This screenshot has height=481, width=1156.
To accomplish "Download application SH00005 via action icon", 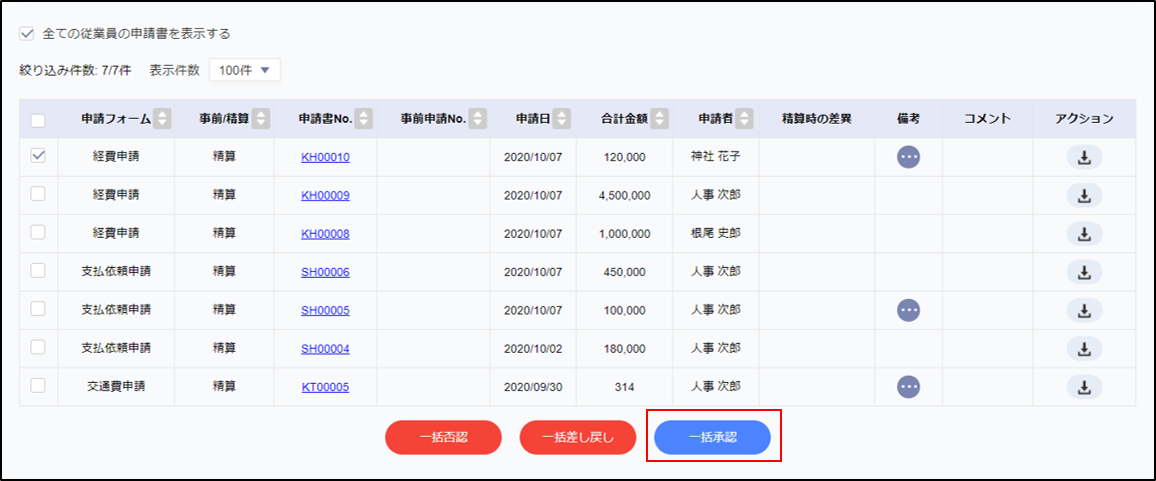I will click(x=1084, y=311).
